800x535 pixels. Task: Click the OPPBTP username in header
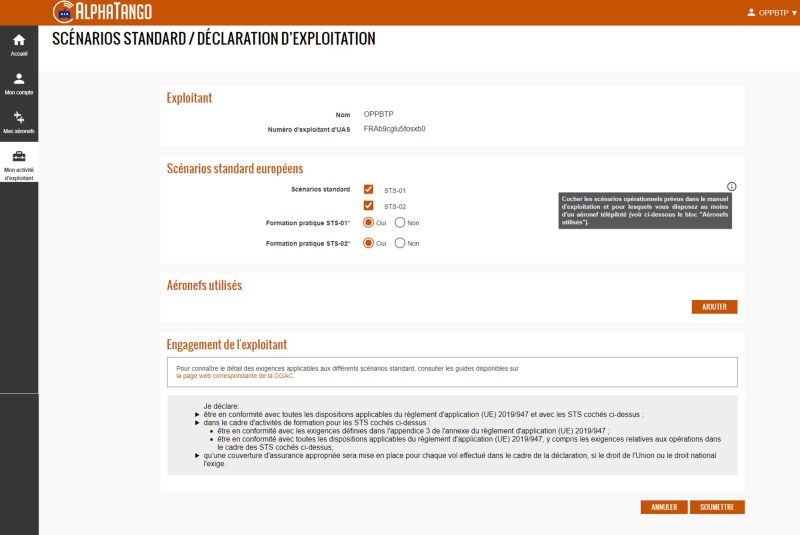773,13
